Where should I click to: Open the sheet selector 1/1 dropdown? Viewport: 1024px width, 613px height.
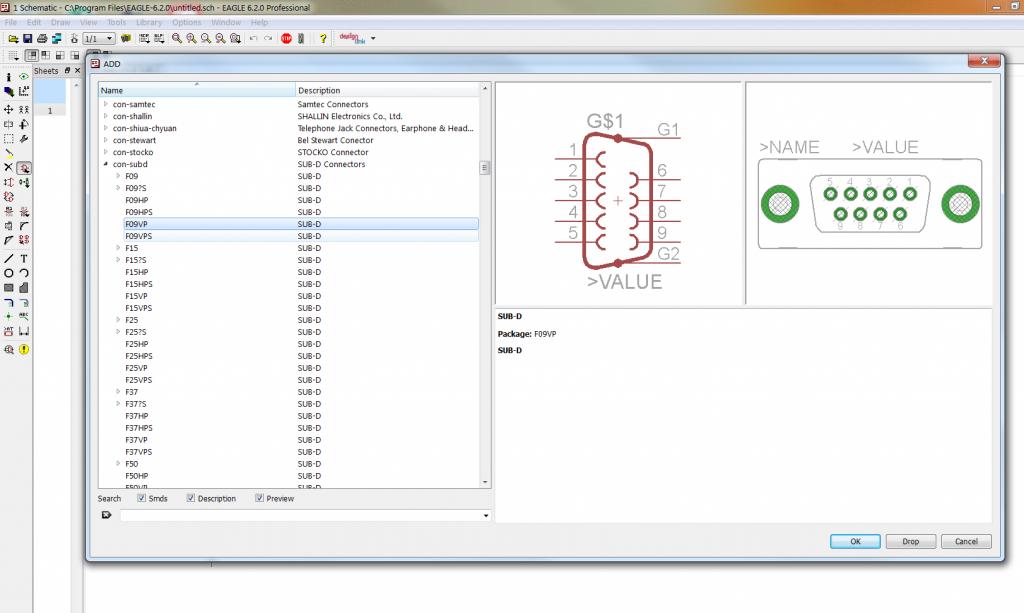click(98, 38)
